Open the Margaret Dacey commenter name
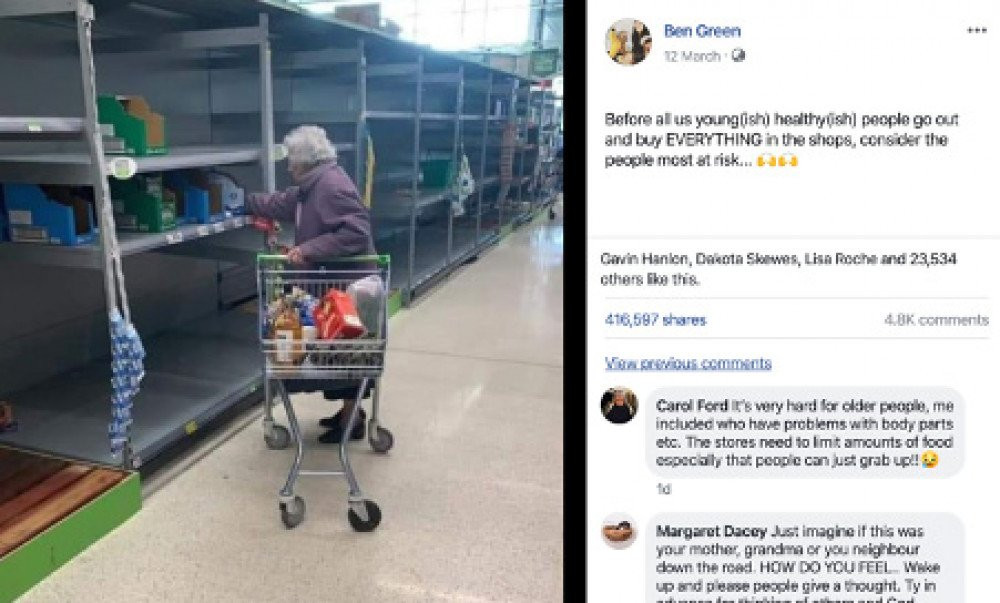 tap(711, 532)
